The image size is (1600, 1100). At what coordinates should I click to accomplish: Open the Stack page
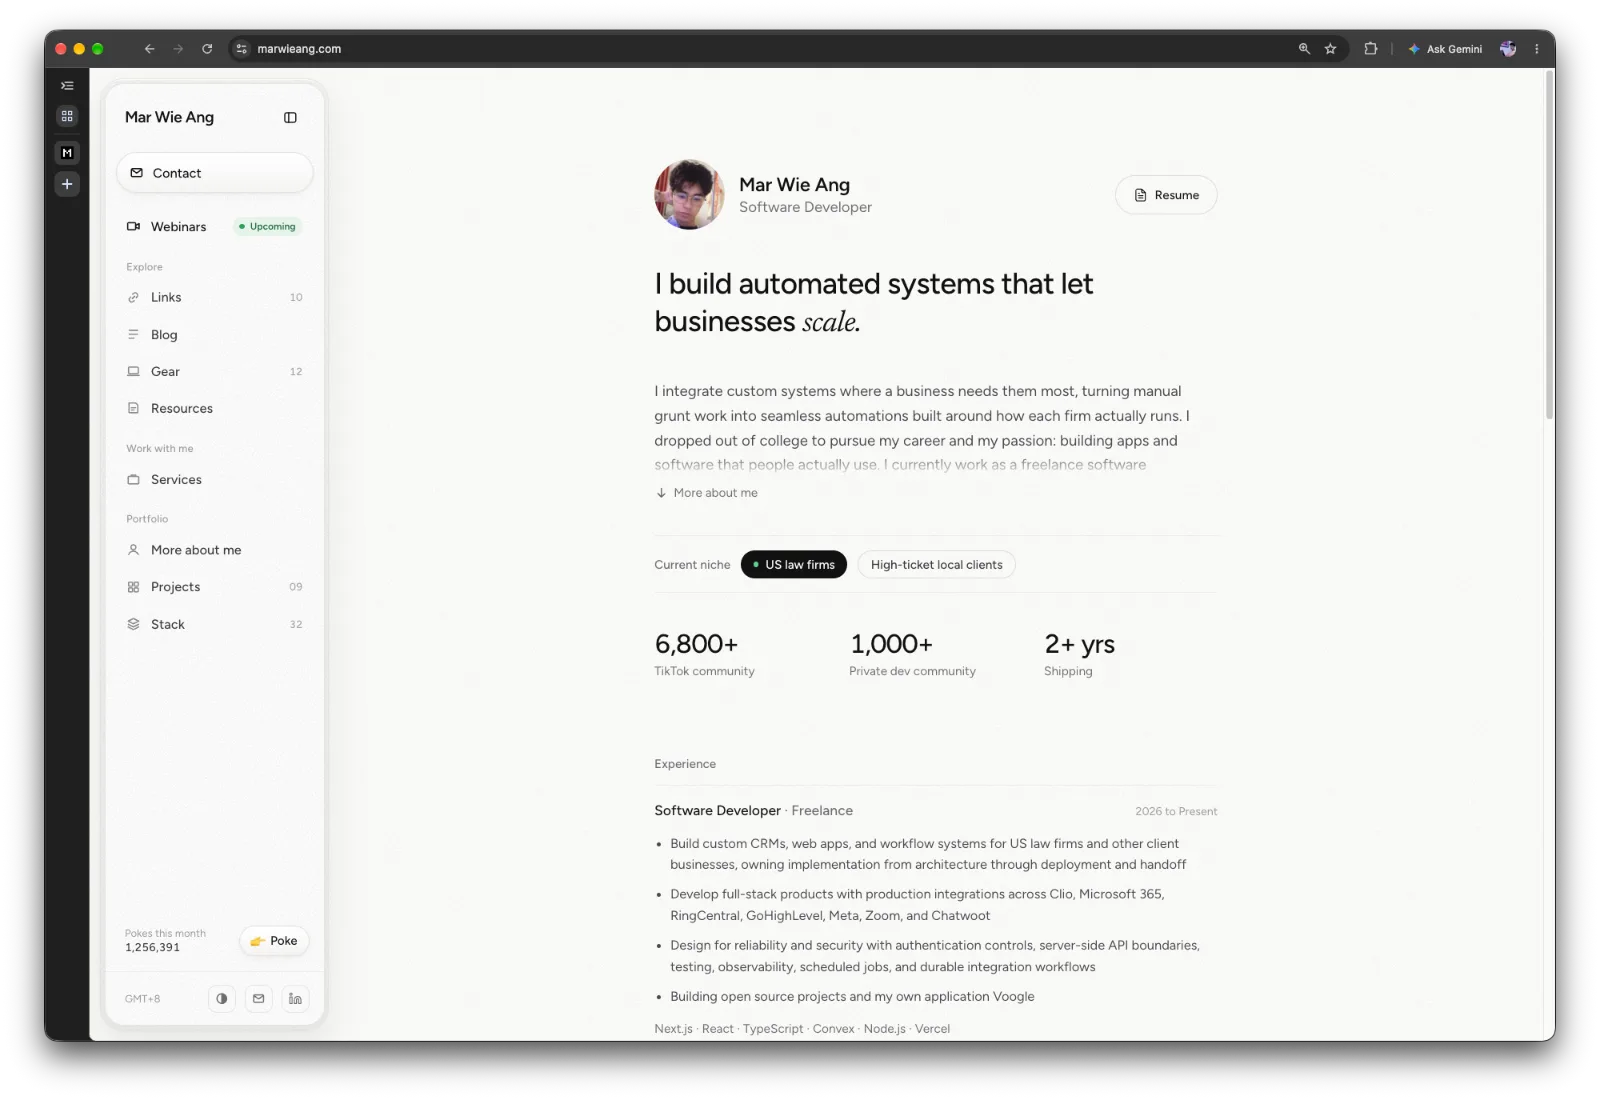click(x=215, y=624)
